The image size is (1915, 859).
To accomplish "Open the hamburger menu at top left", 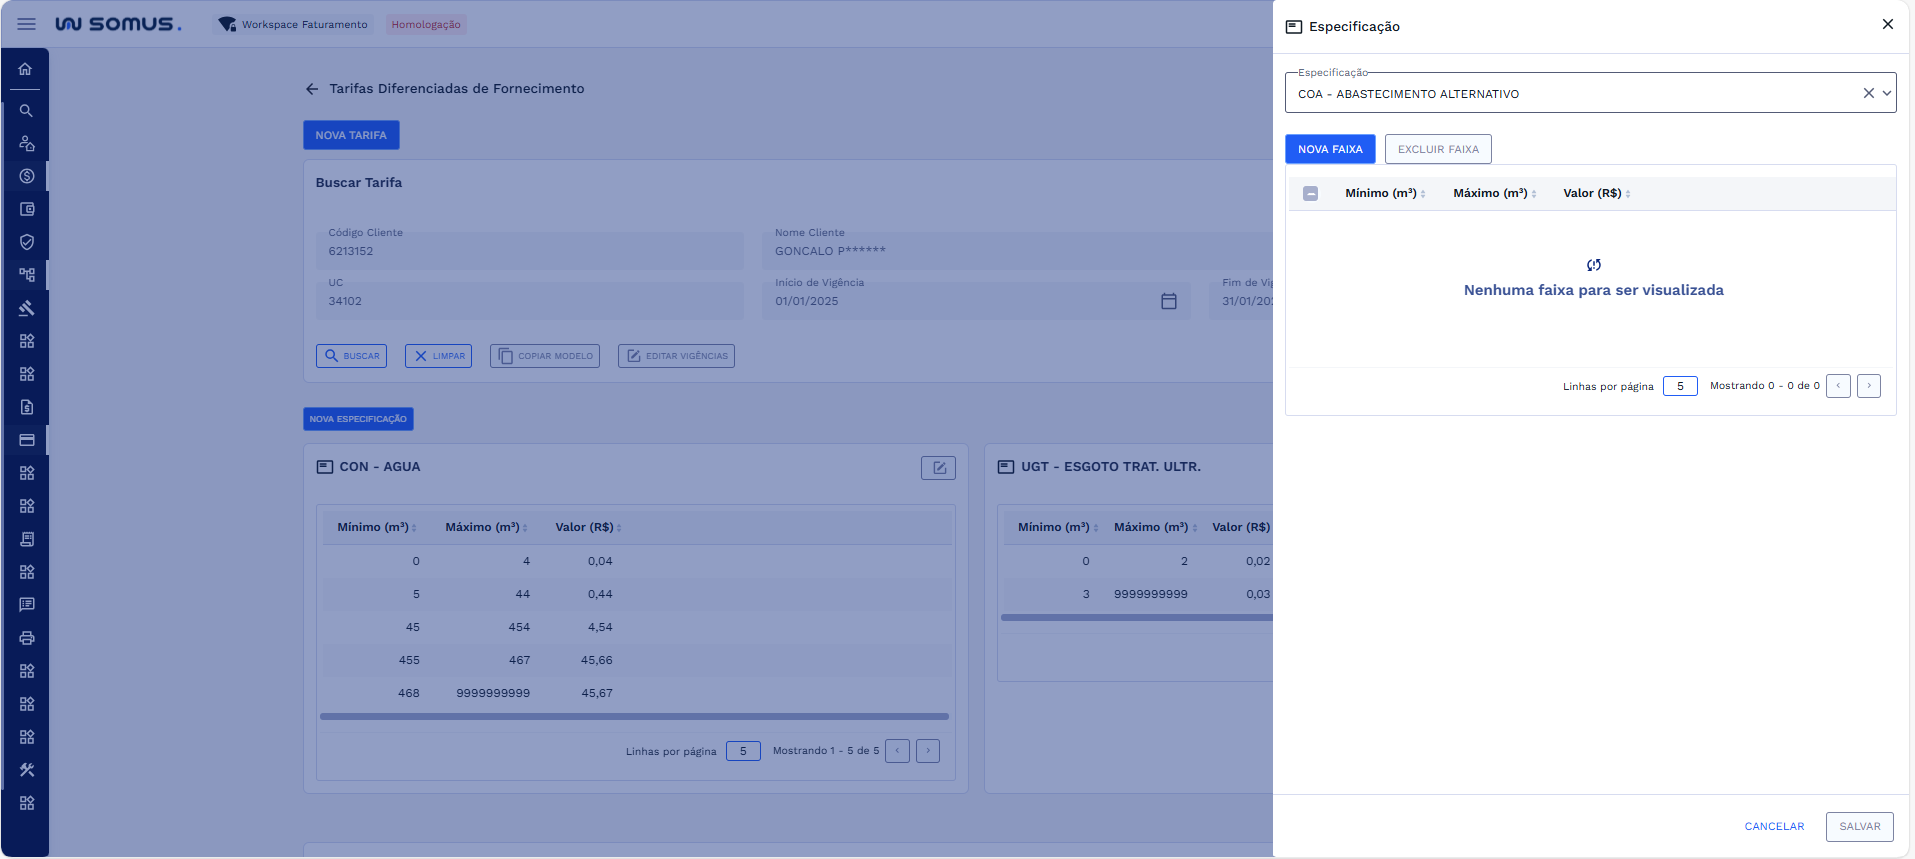I will [26, 24].
